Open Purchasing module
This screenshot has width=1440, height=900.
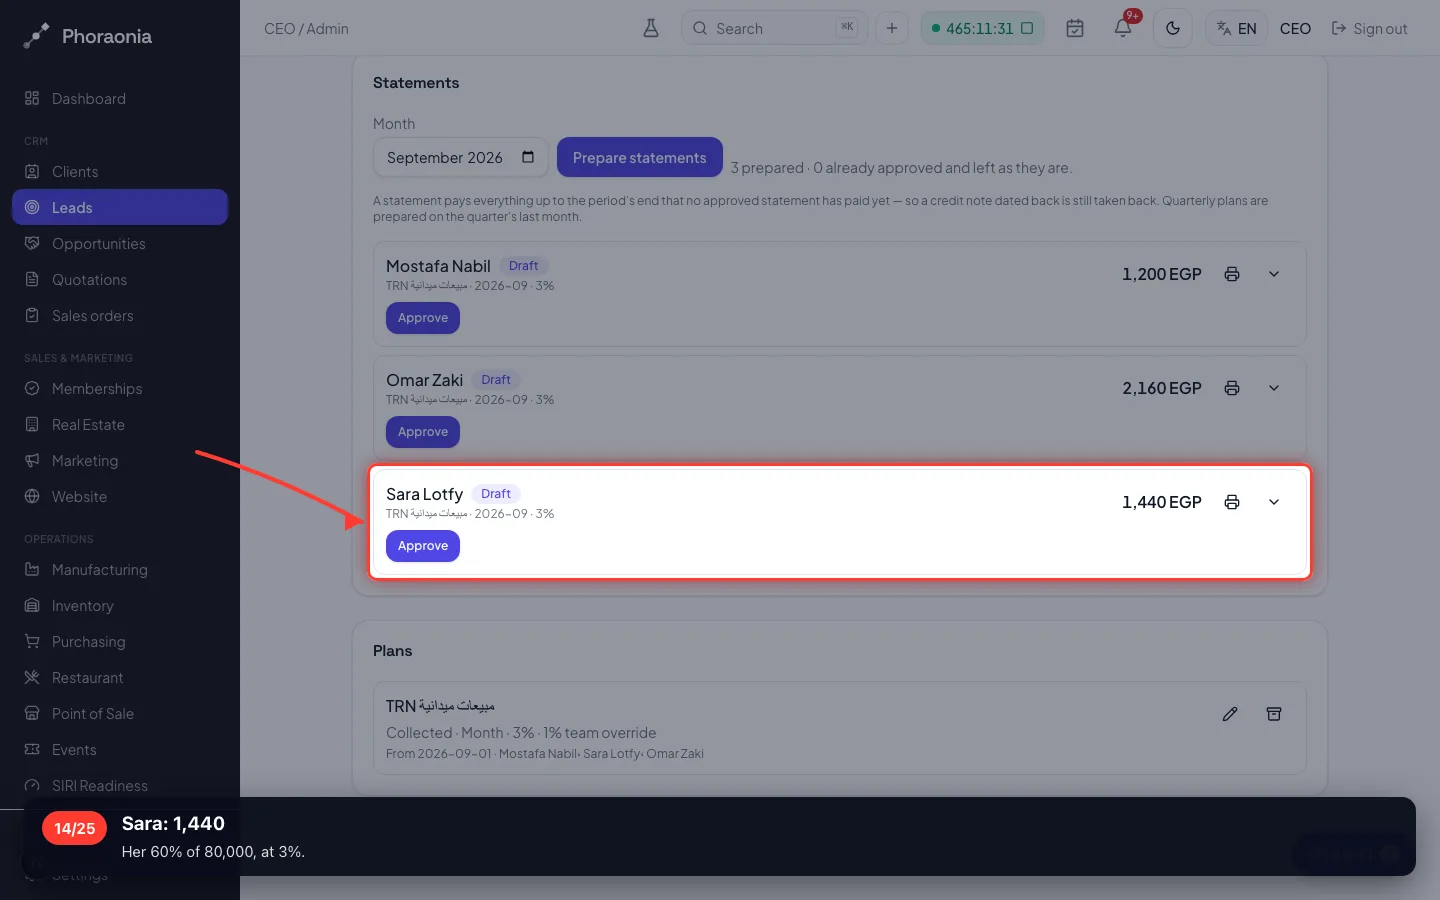[x=120, y=641]
